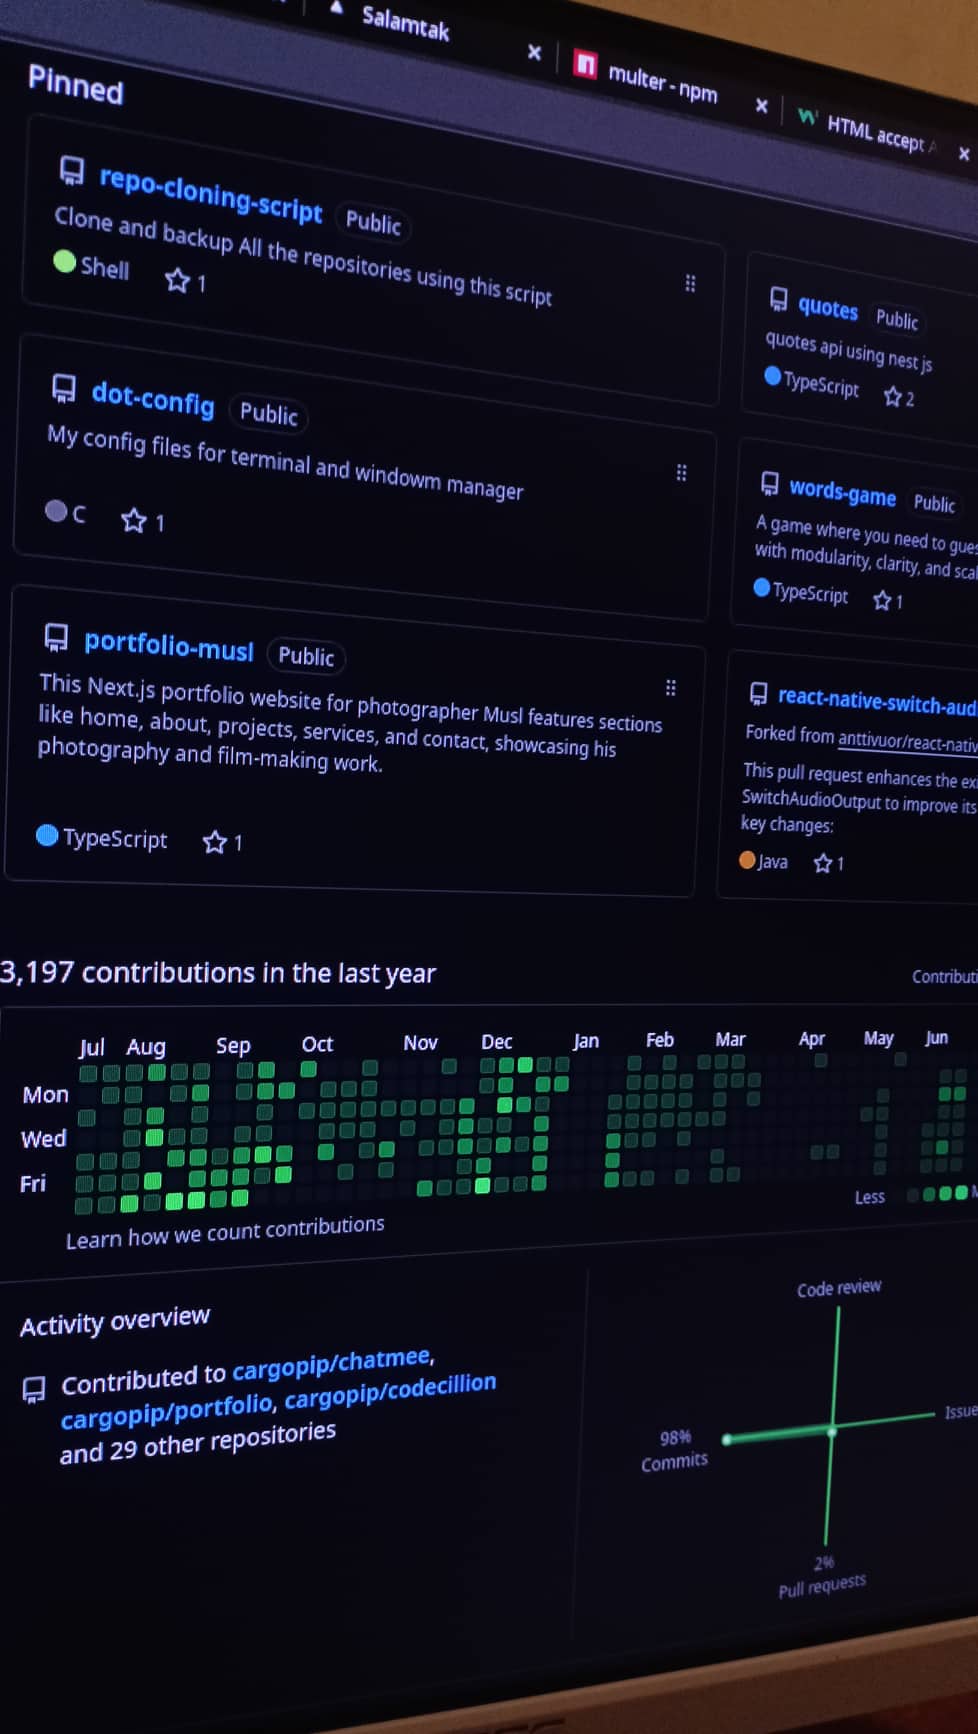
Task: Open the antivuor/react-native forked source link
Action: click(906, 741)
